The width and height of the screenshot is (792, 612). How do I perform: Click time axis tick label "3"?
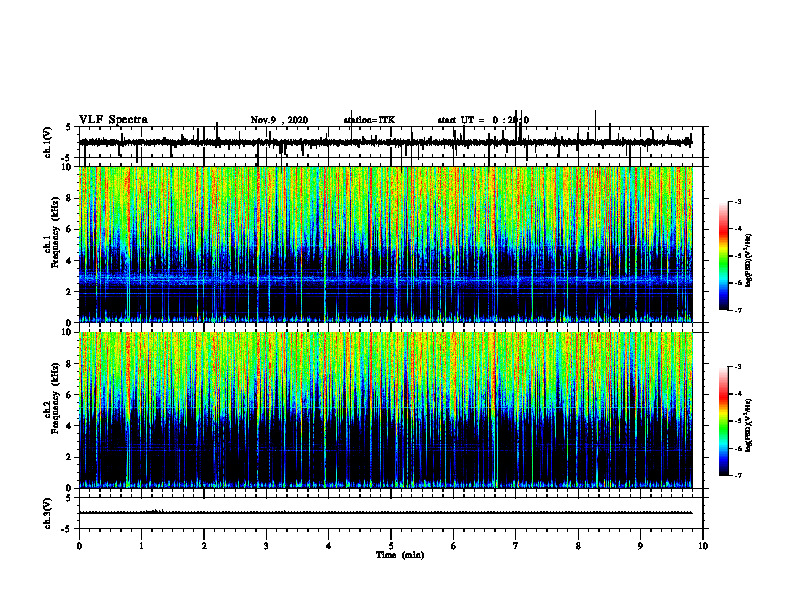click(x=266, y=546)
